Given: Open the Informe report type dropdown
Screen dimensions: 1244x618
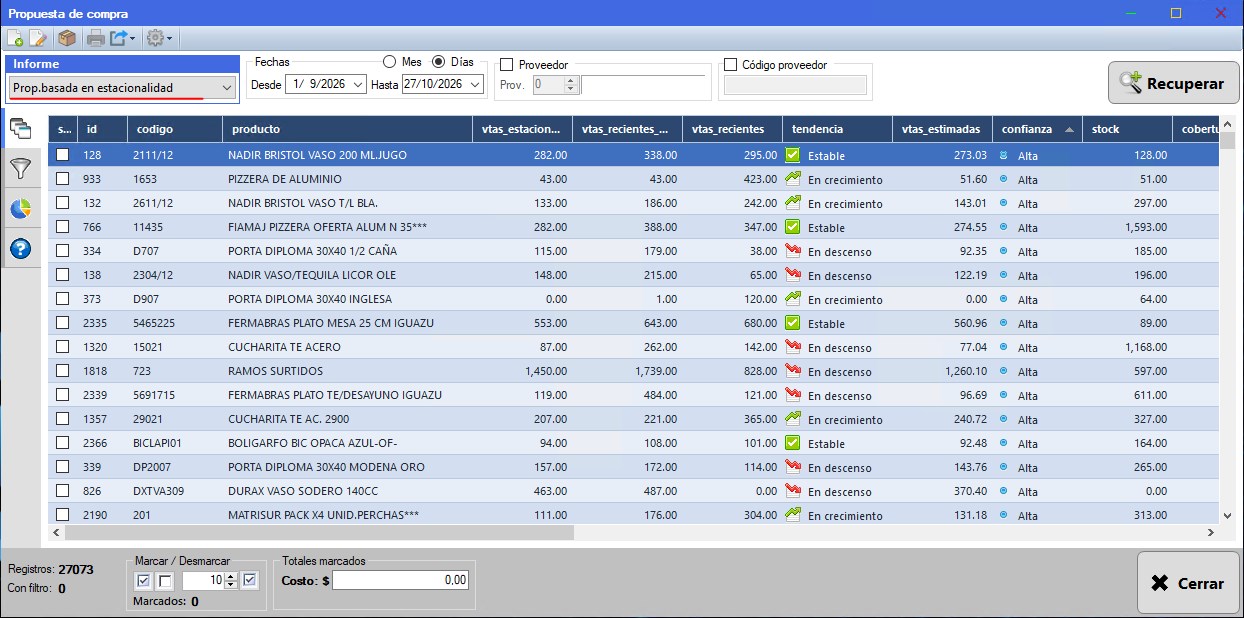Looking at the screenshot, I should pyautogui.click(x=123, y=88).
